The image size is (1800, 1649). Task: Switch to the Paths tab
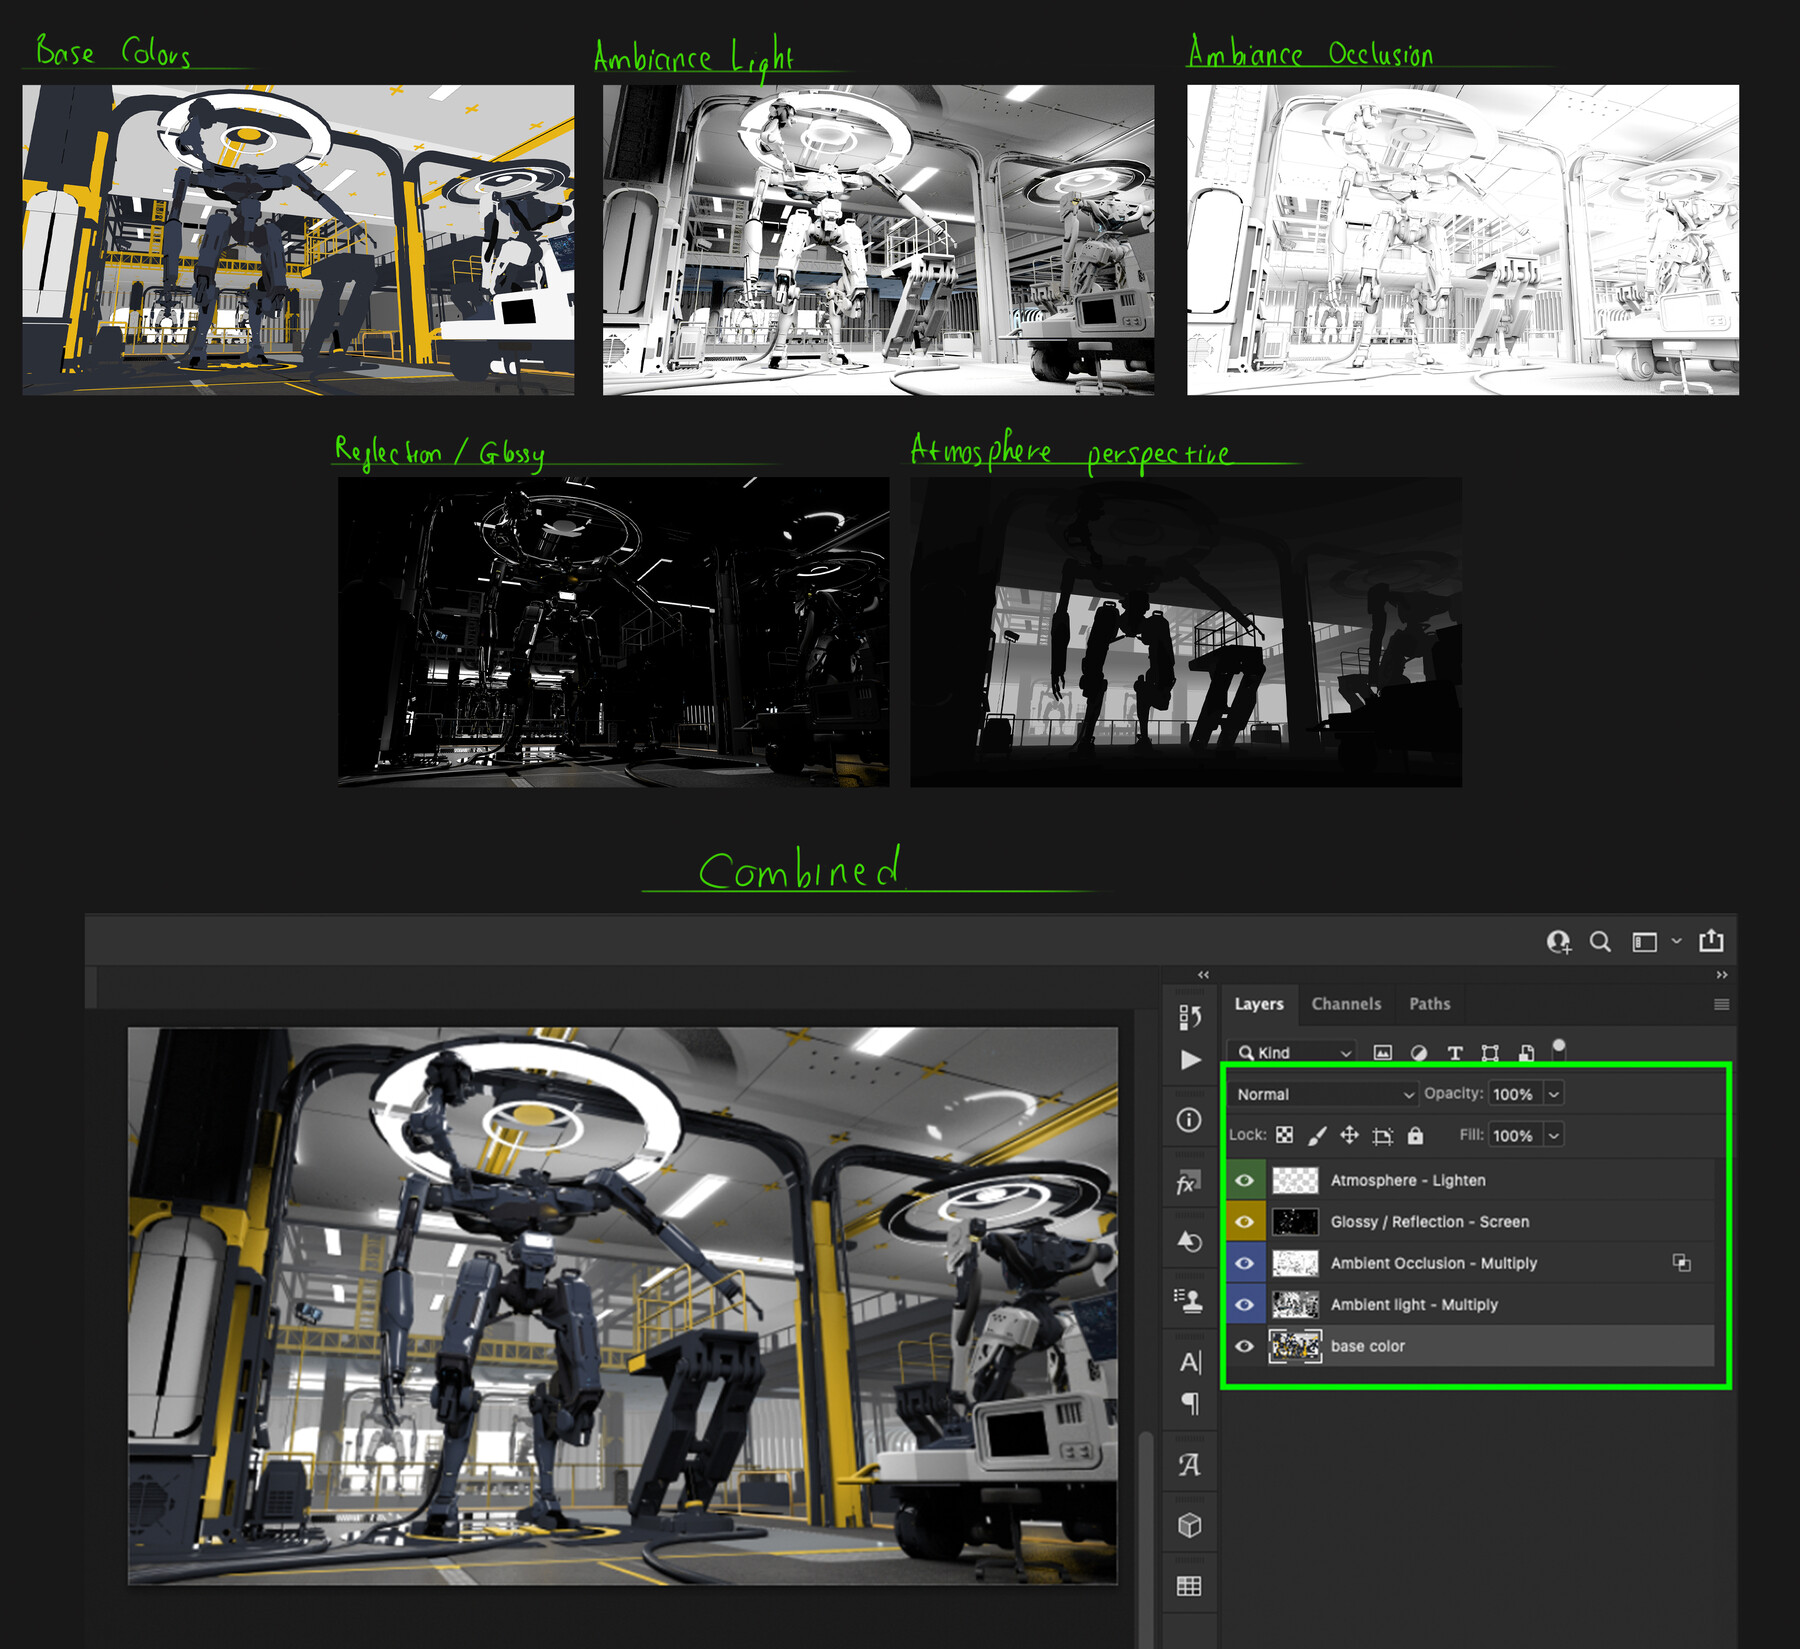click(1429, 1003)
